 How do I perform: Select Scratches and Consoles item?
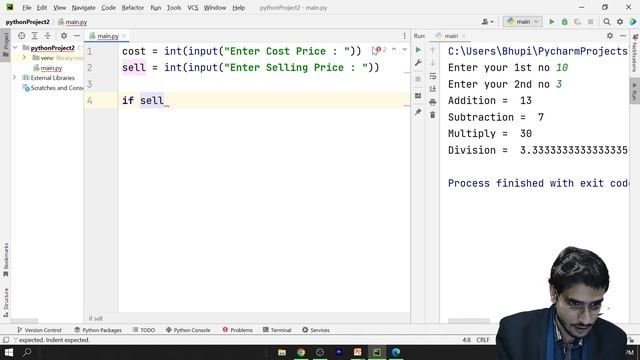point(53,88)
